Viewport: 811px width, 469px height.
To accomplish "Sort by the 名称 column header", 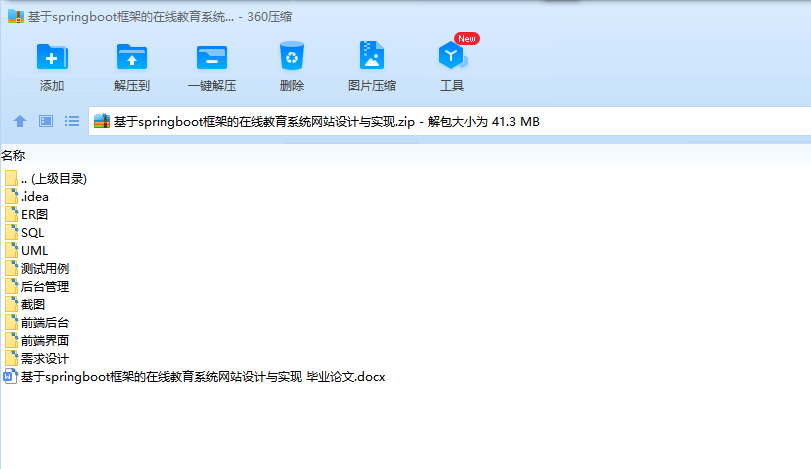I will pyautogui.click(x=13, y=155).
